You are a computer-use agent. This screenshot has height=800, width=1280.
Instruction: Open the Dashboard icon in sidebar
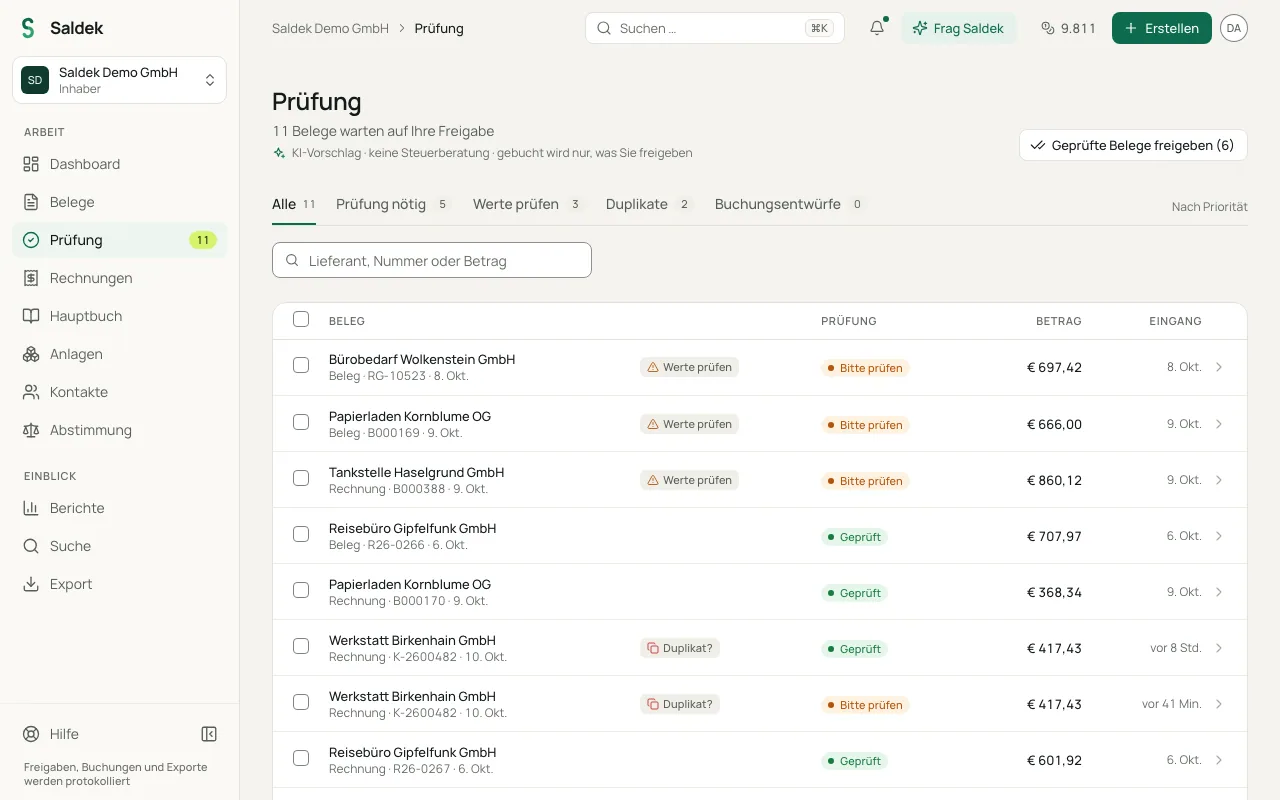click(x=31, y=164)
